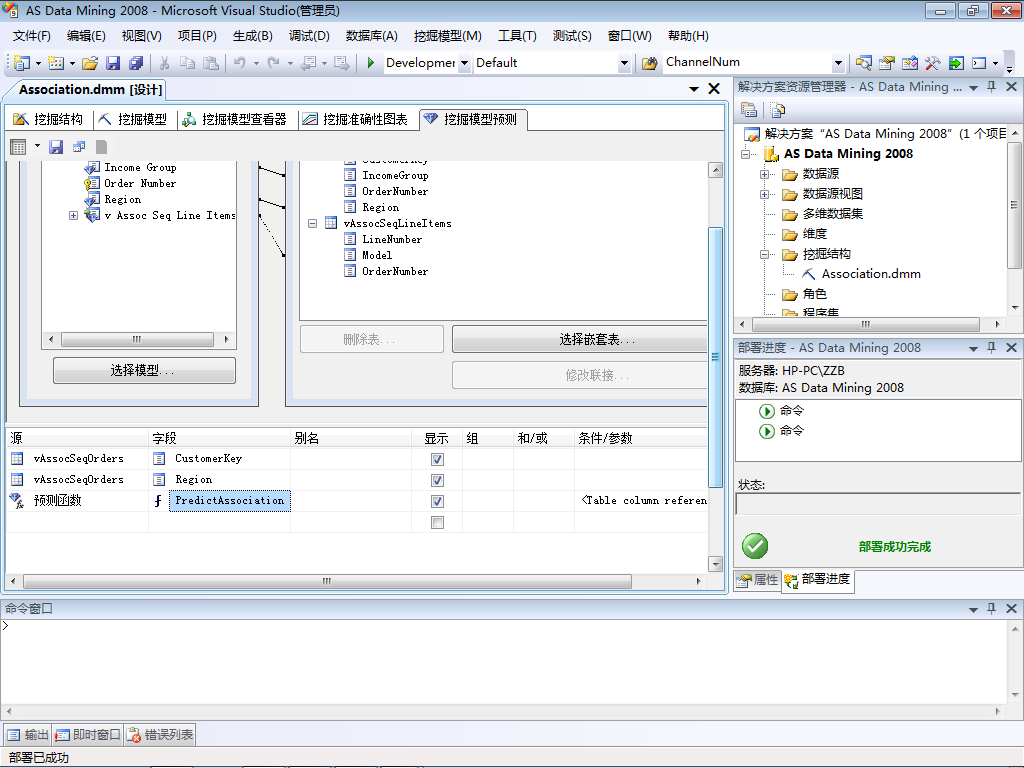The image size is (1024, 768).
Task: Uncheck Show for Region row
Action: (438, 480)
